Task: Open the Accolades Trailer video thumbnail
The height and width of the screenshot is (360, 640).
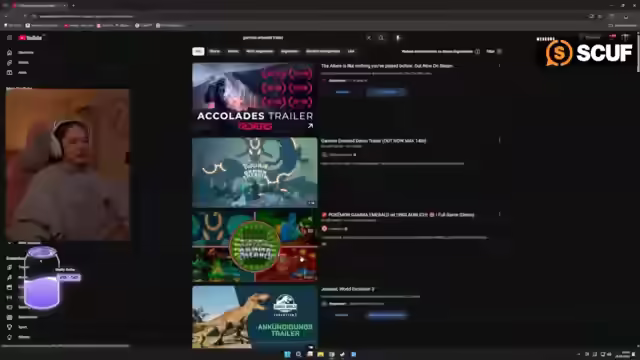Action: [255, 98]
